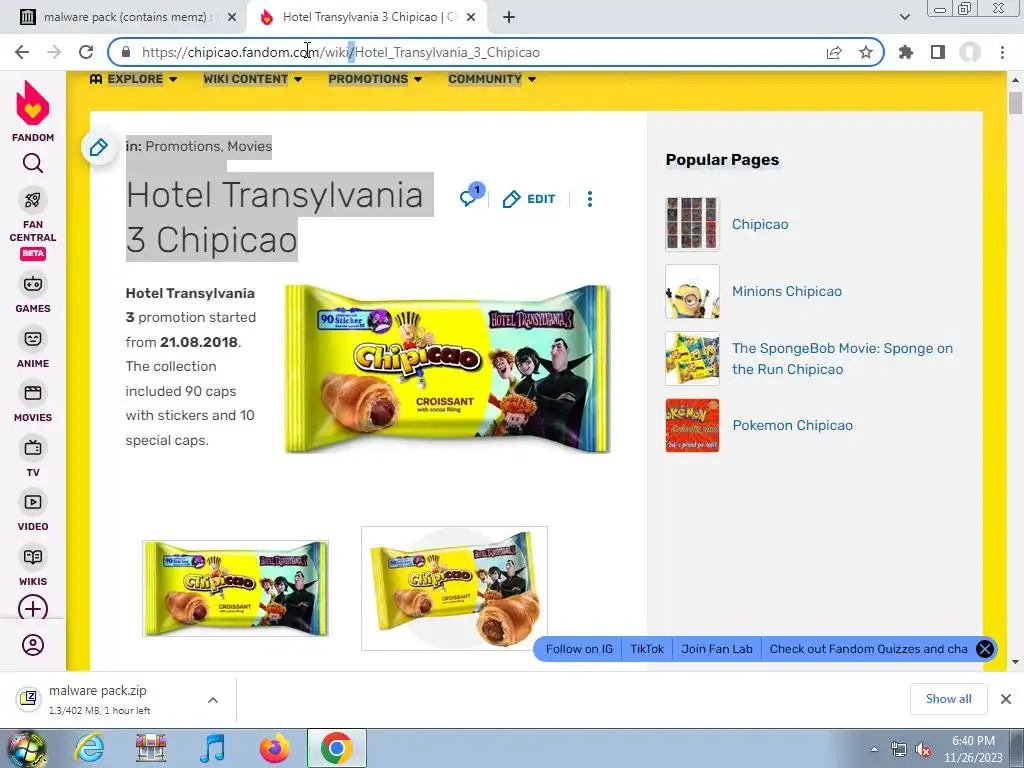This screenshot has width=1024, height=768.
Task: Open the user profile avatar icon
Action: point(33,645)
